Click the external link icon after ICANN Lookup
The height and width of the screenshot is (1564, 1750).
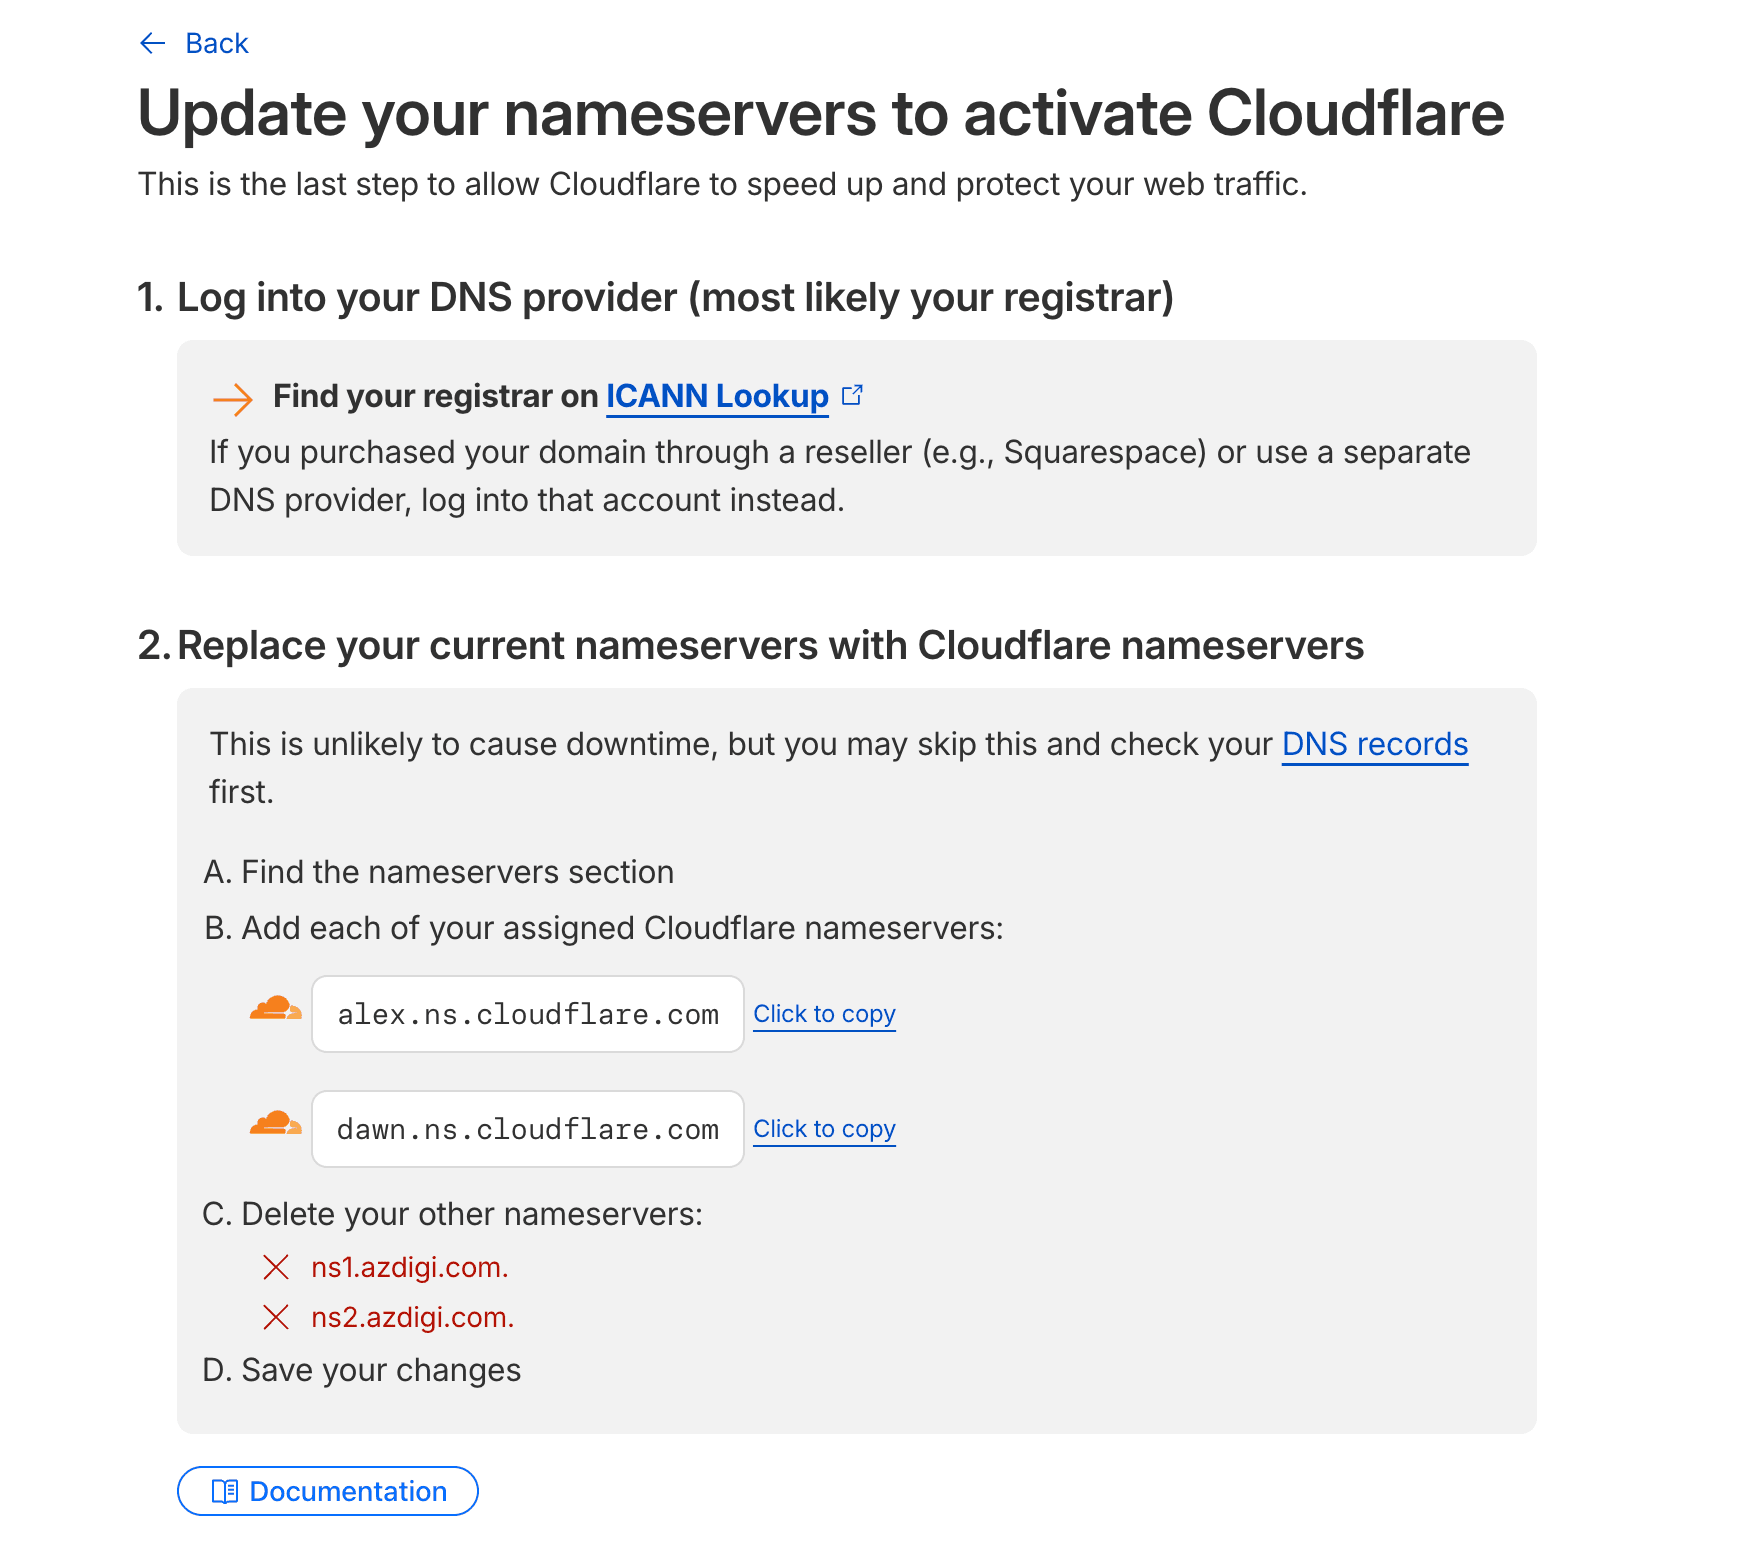pyautogui.click(x=852, y=394)
